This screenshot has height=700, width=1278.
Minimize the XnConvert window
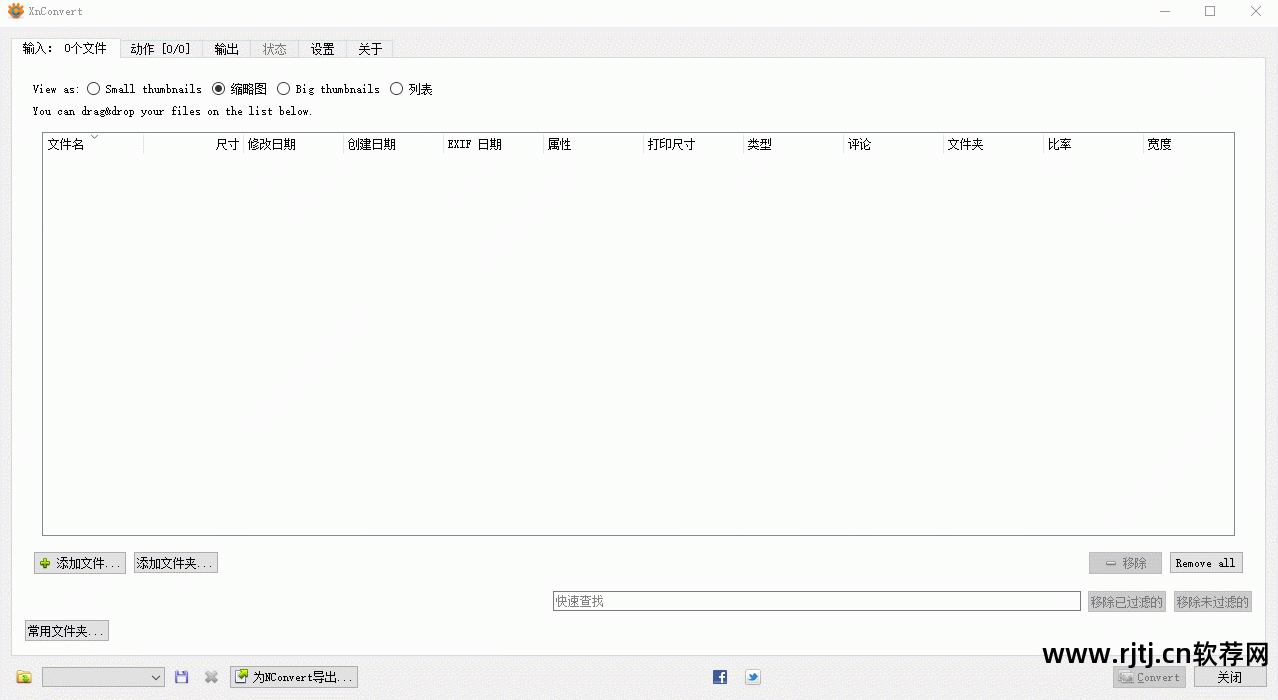(1165, 11)
